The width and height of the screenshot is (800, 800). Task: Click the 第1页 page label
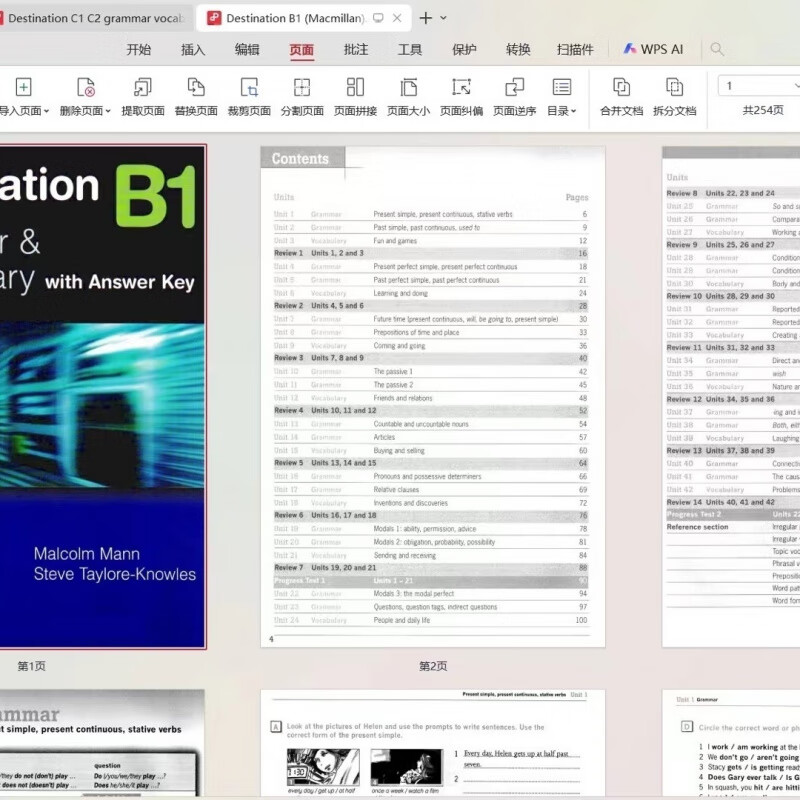32,666
